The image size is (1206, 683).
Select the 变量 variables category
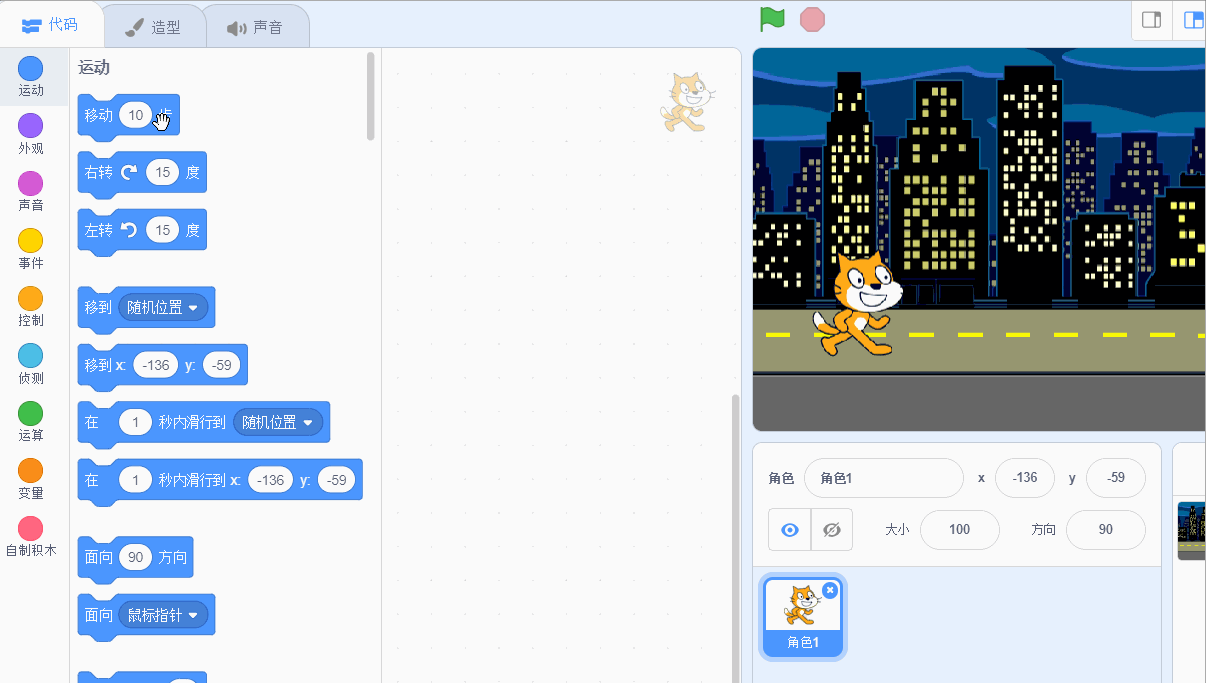coord(31,479)
